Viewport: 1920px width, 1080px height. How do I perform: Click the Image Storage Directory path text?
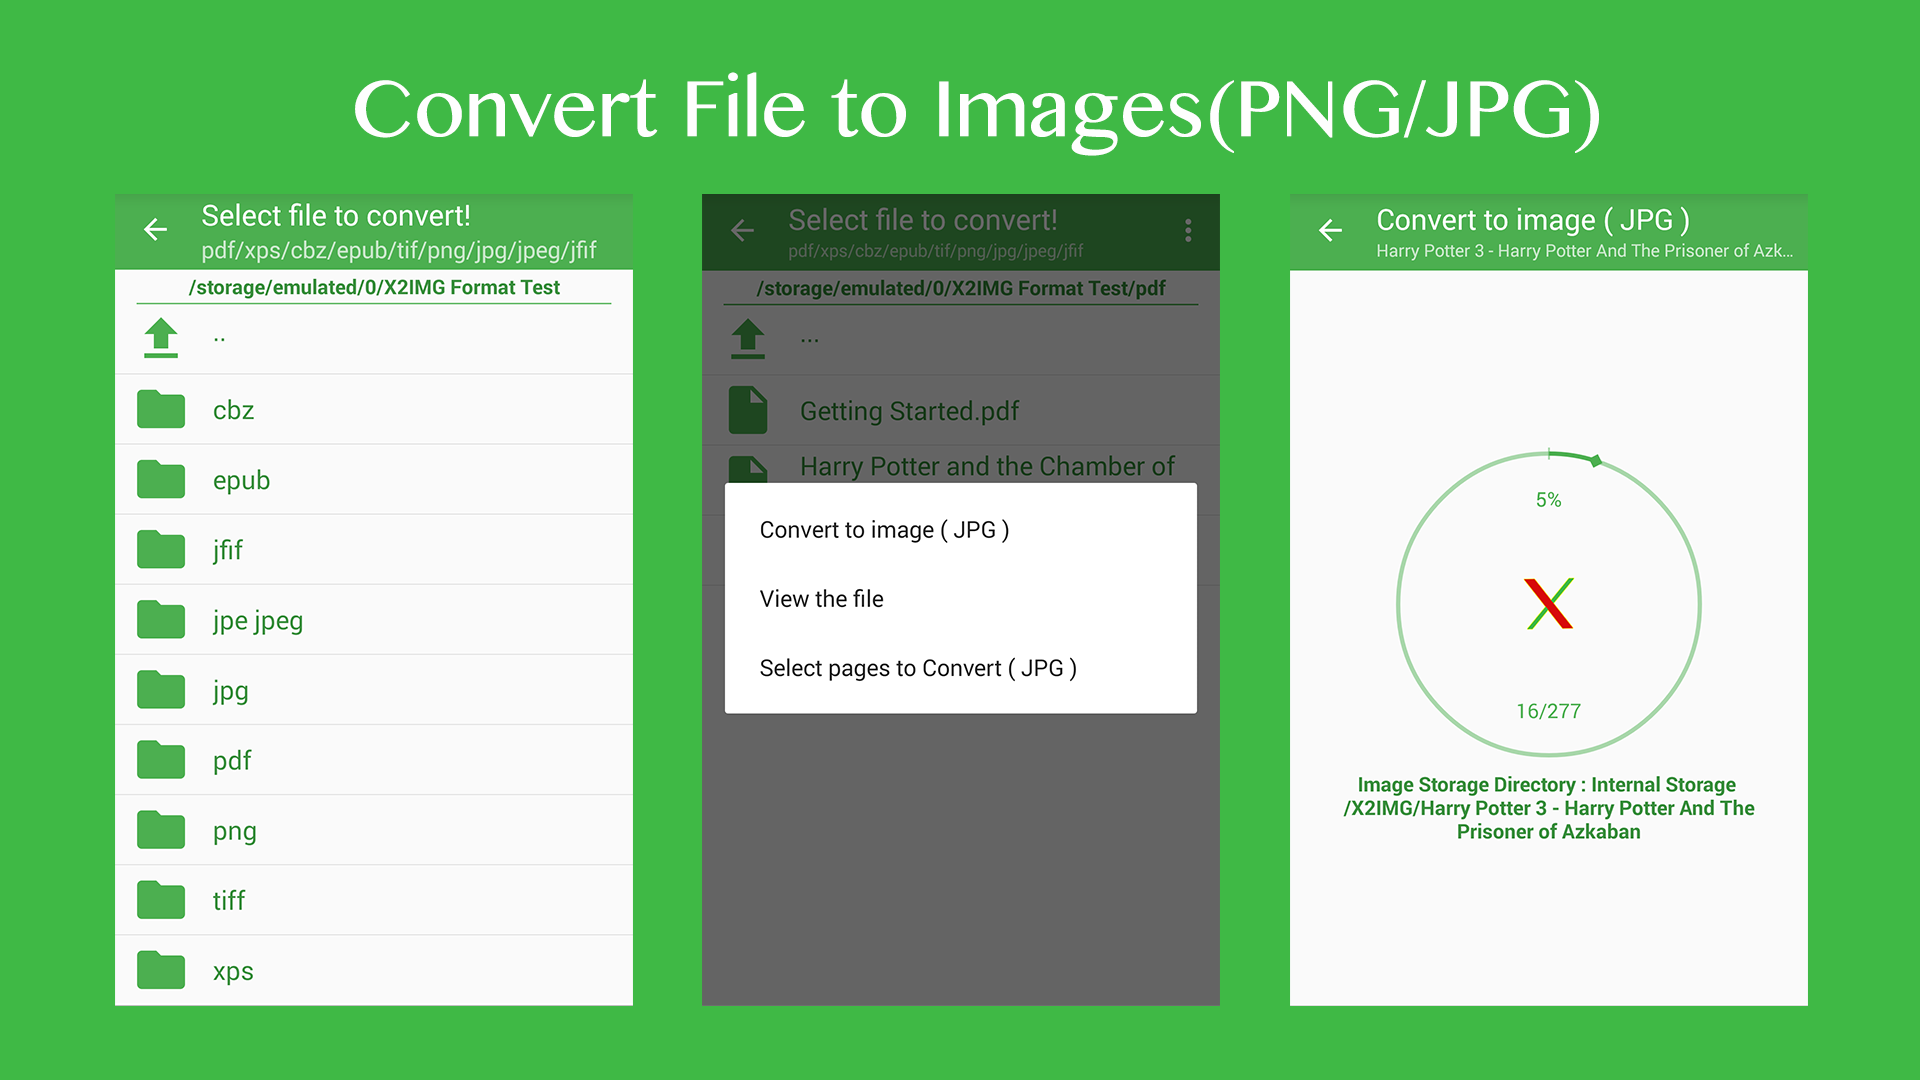pyautogui.click(x=1548, y=808)
